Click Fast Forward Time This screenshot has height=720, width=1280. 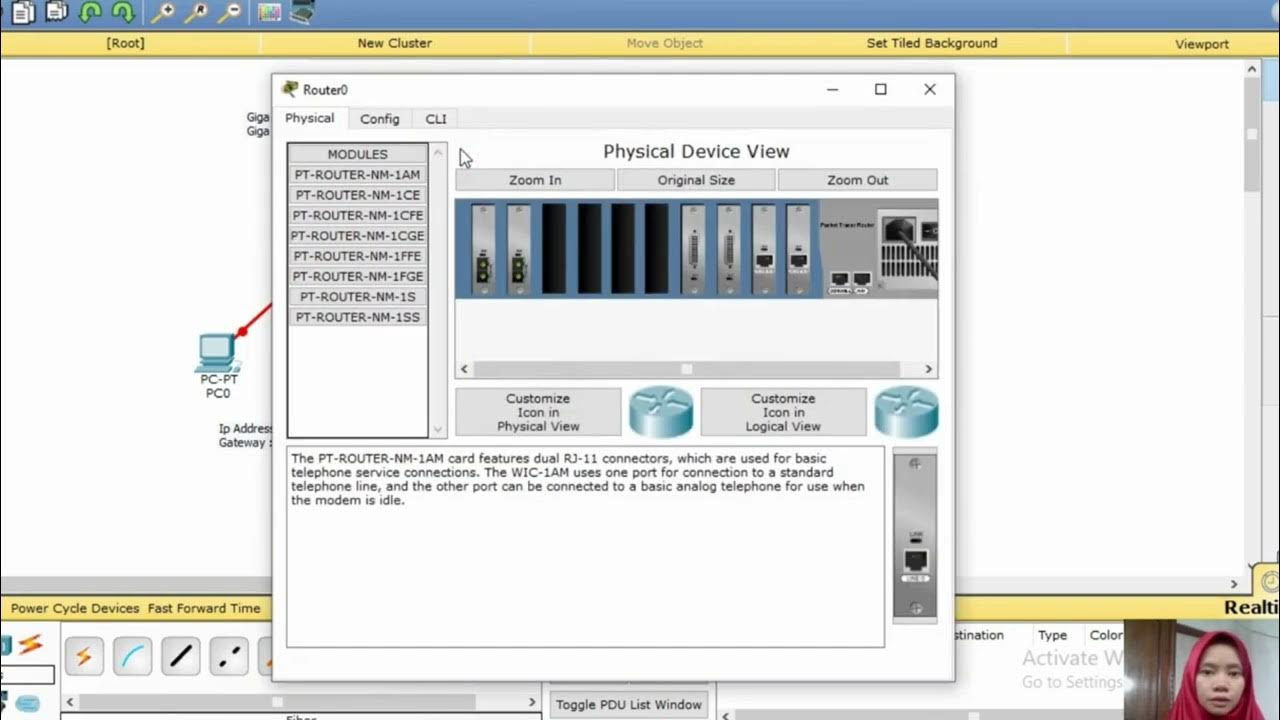tap(204, 608)
